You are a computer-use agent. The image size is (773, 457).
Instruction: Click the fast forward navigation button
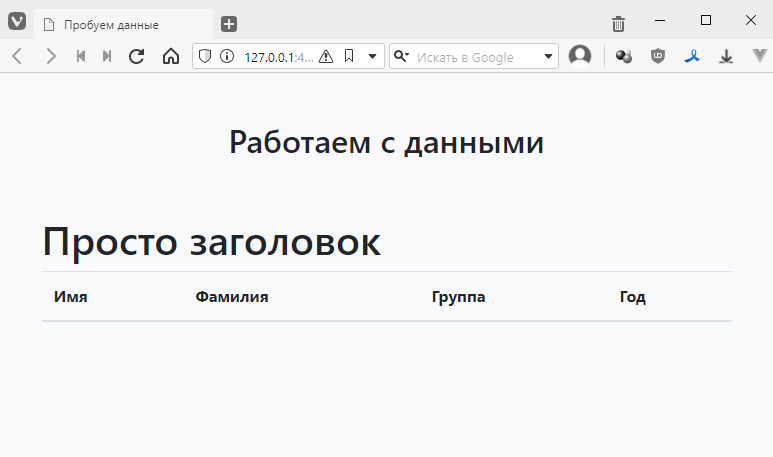[107, 57]
